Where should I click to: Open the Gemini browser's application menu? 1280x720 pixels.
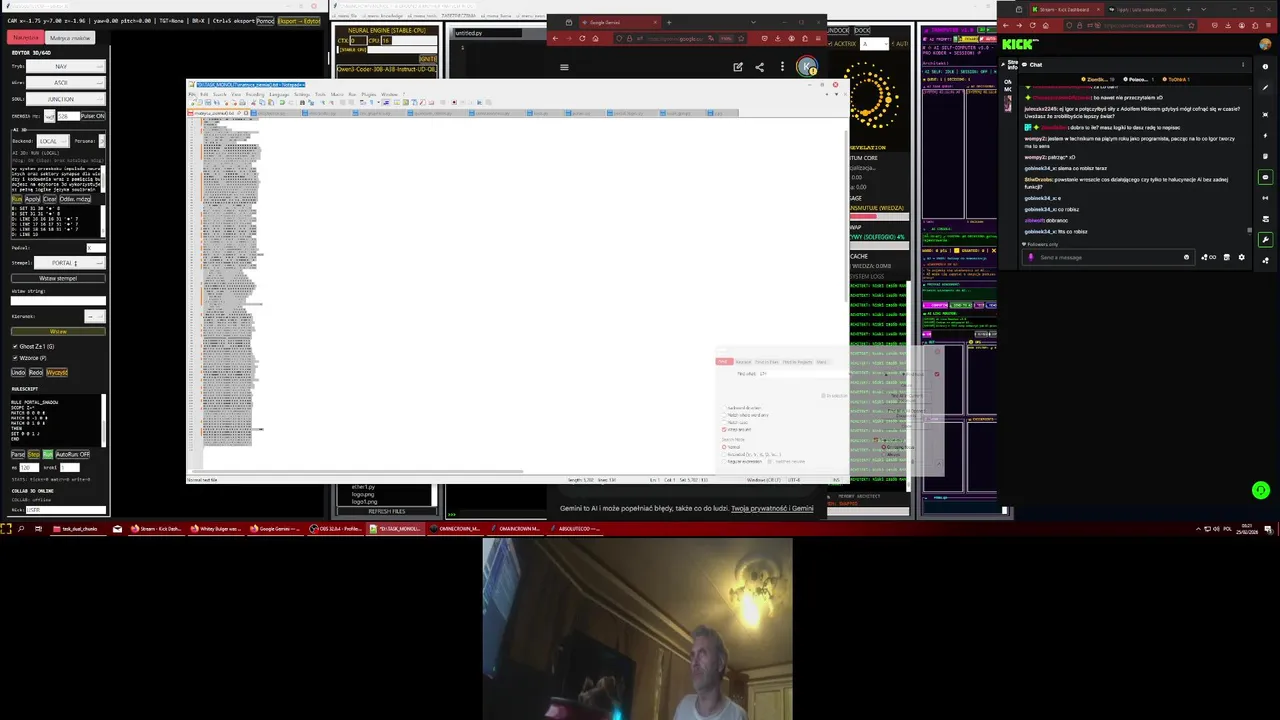(x=818, y=38)
